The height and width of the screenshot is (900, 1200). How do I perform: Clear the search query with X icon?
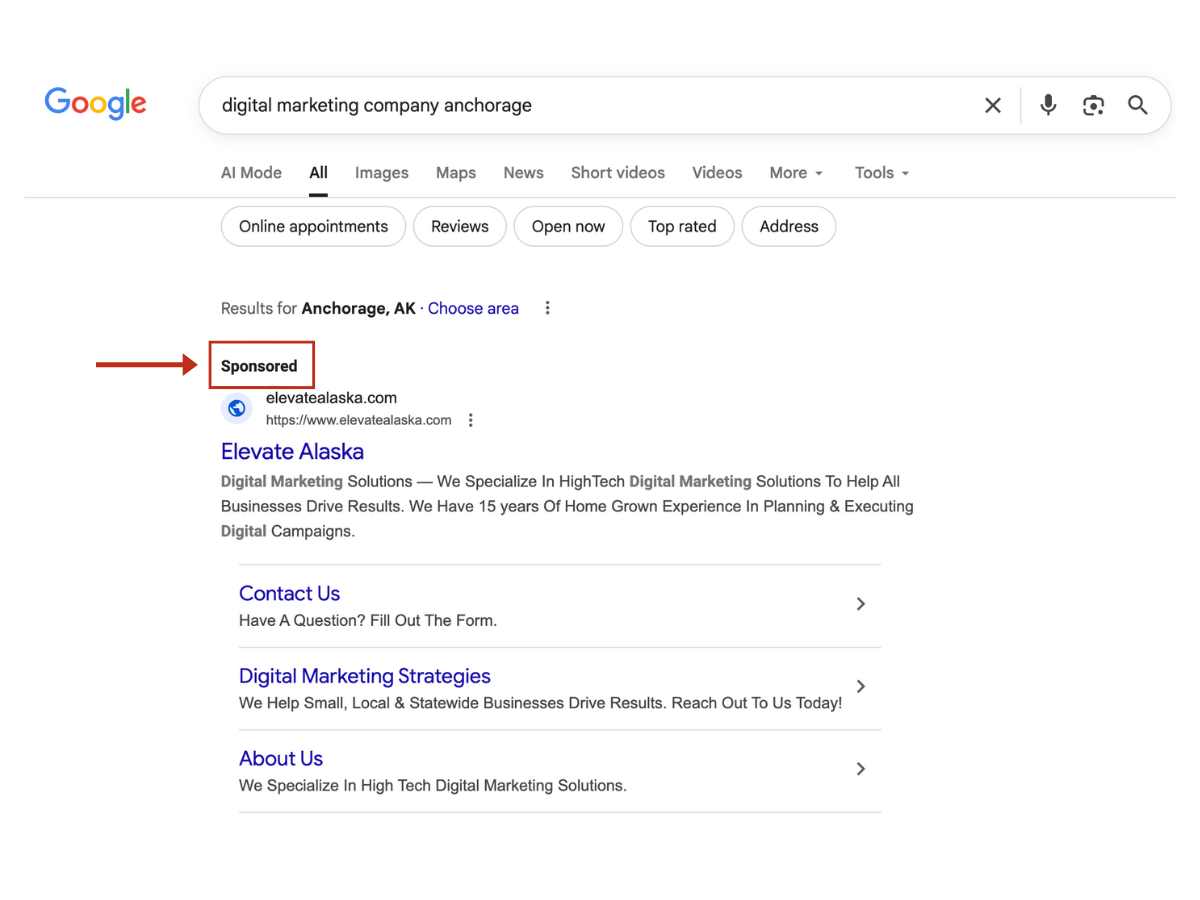point(993,105)
